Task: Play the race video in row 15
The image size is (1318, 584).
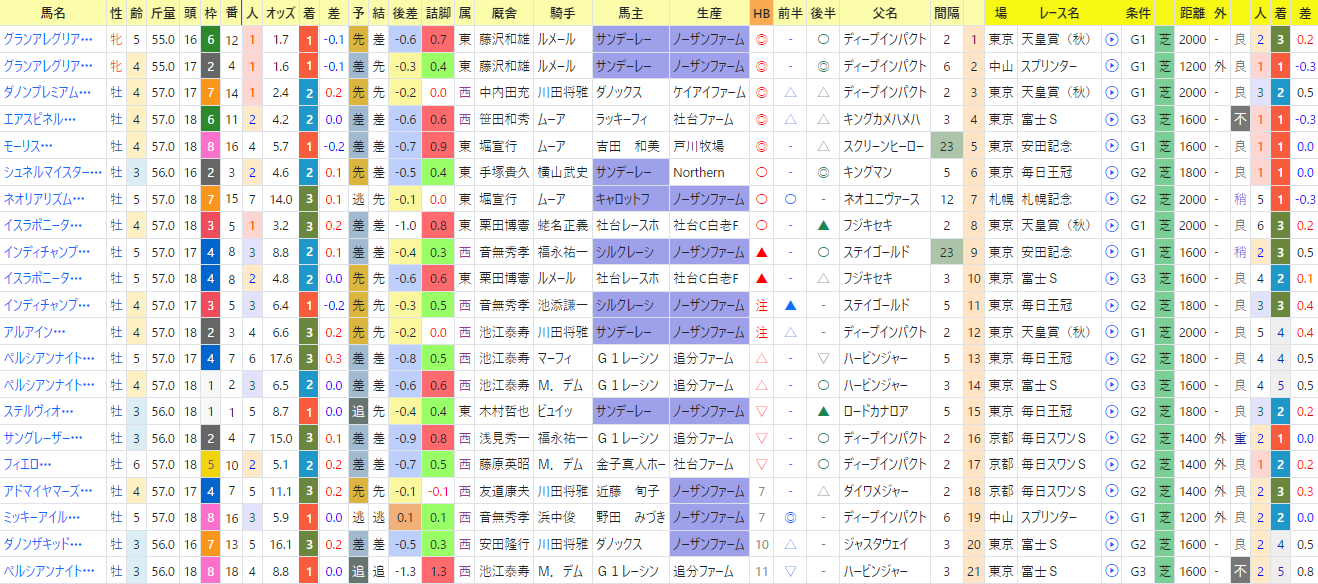Action: click(x=1112, y=410)
